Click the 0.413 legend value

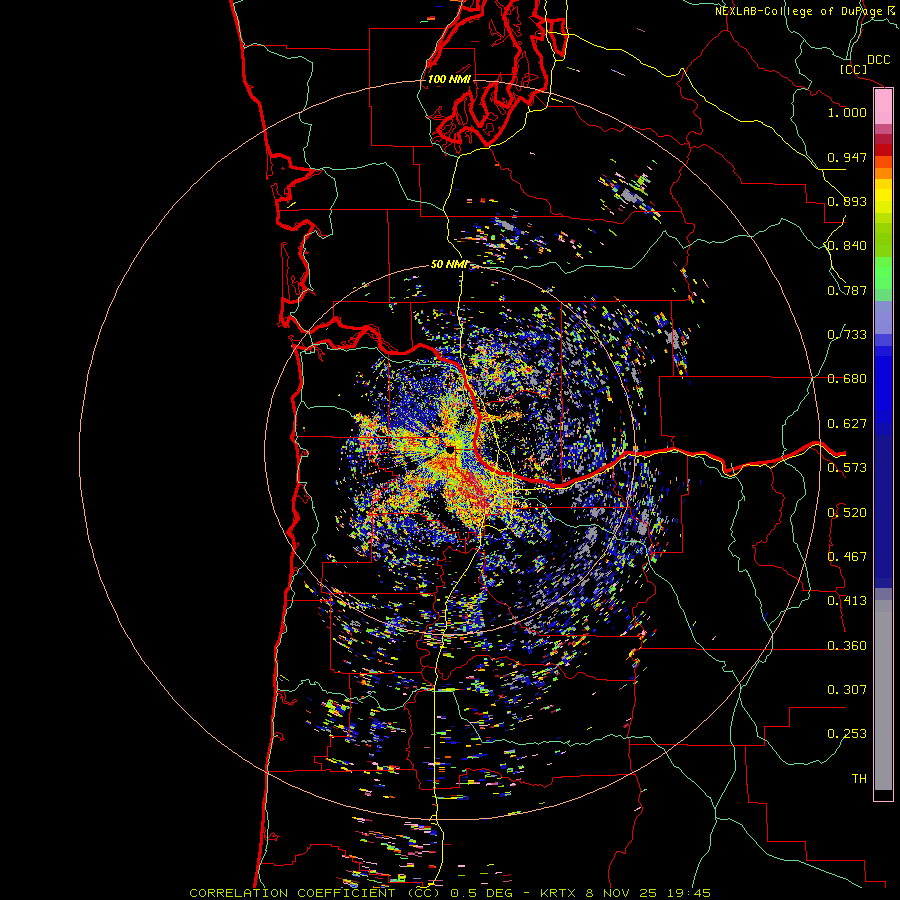pos(847,601)
